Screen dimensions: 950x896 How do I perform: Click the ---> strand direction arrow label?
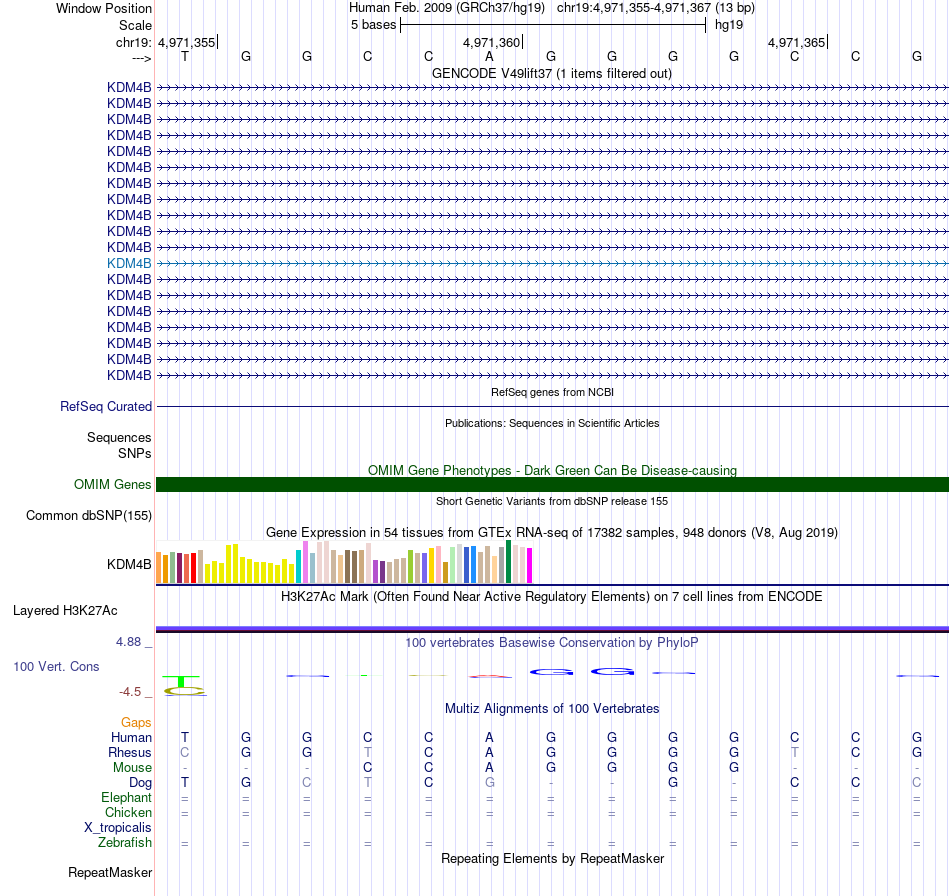(x=142, y=58)
